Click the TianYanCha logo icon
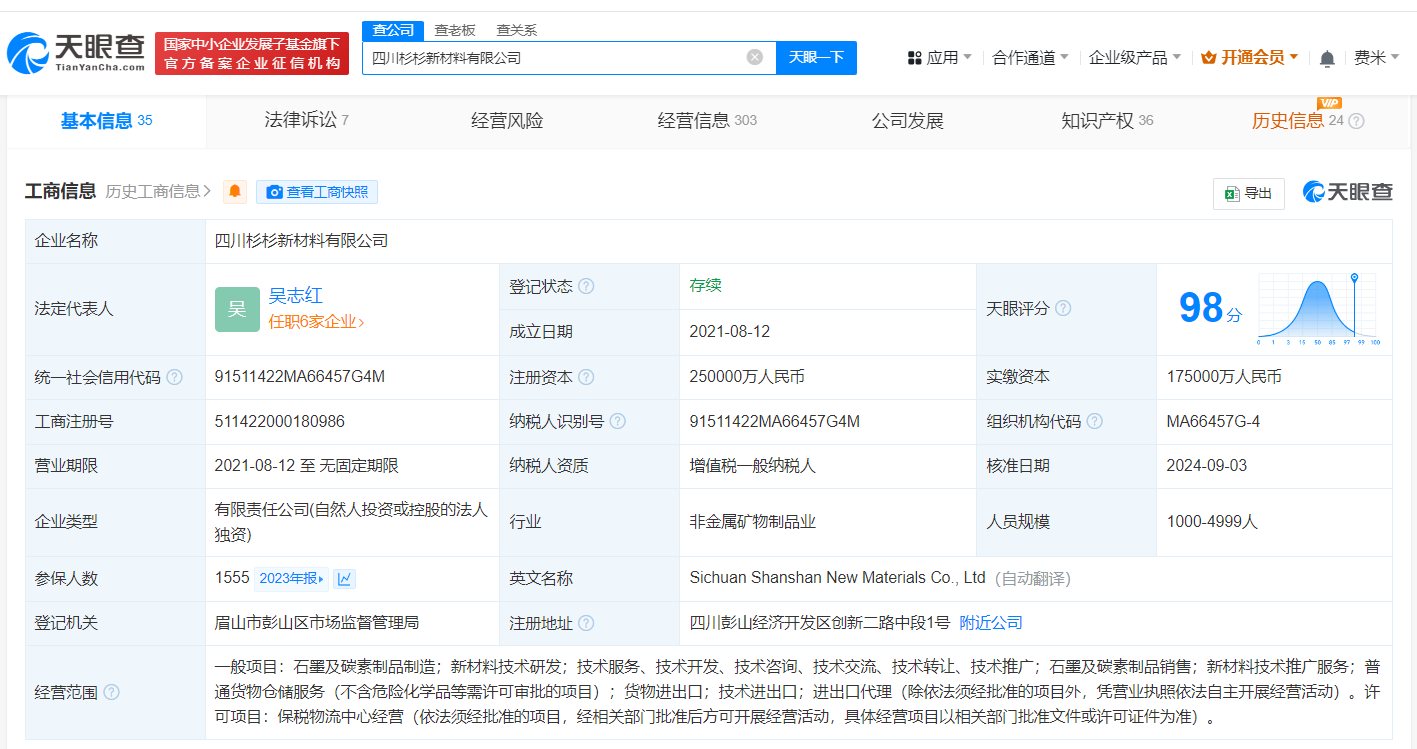Viewport: 1417px width, 749px height. tap(28, 53)
